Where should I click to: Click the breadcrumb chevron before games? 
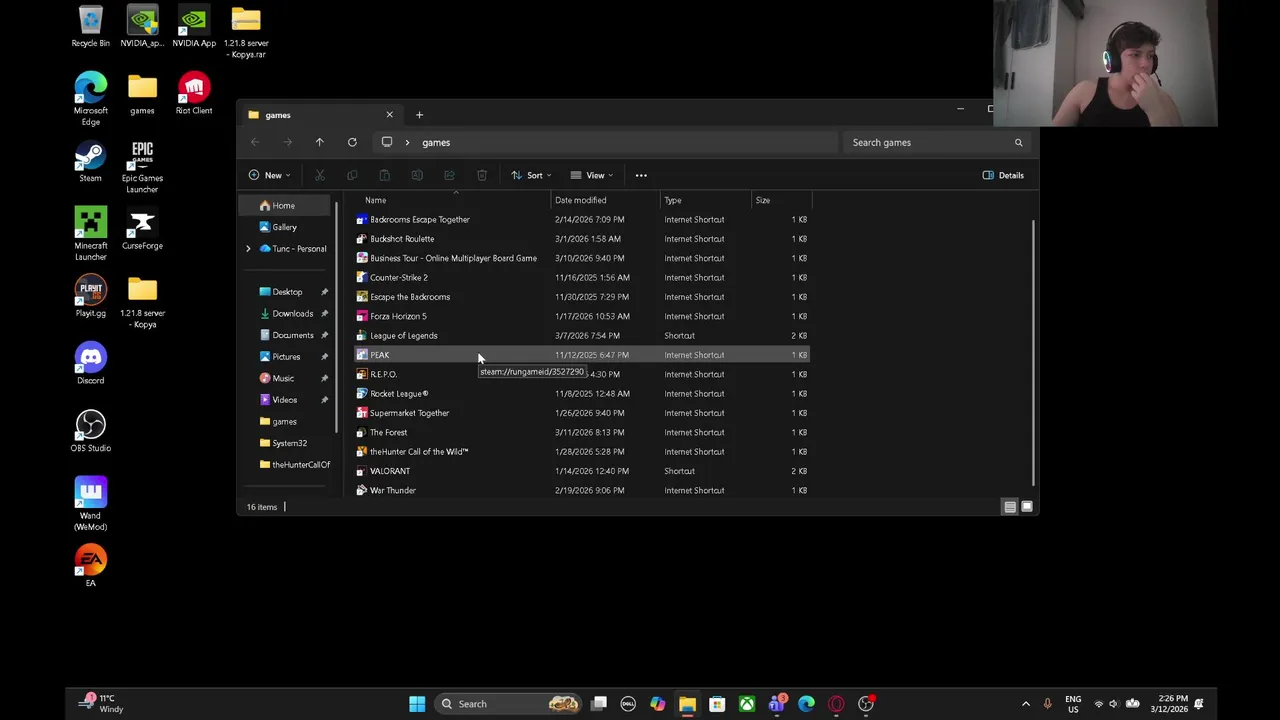[x=407, y=142]
